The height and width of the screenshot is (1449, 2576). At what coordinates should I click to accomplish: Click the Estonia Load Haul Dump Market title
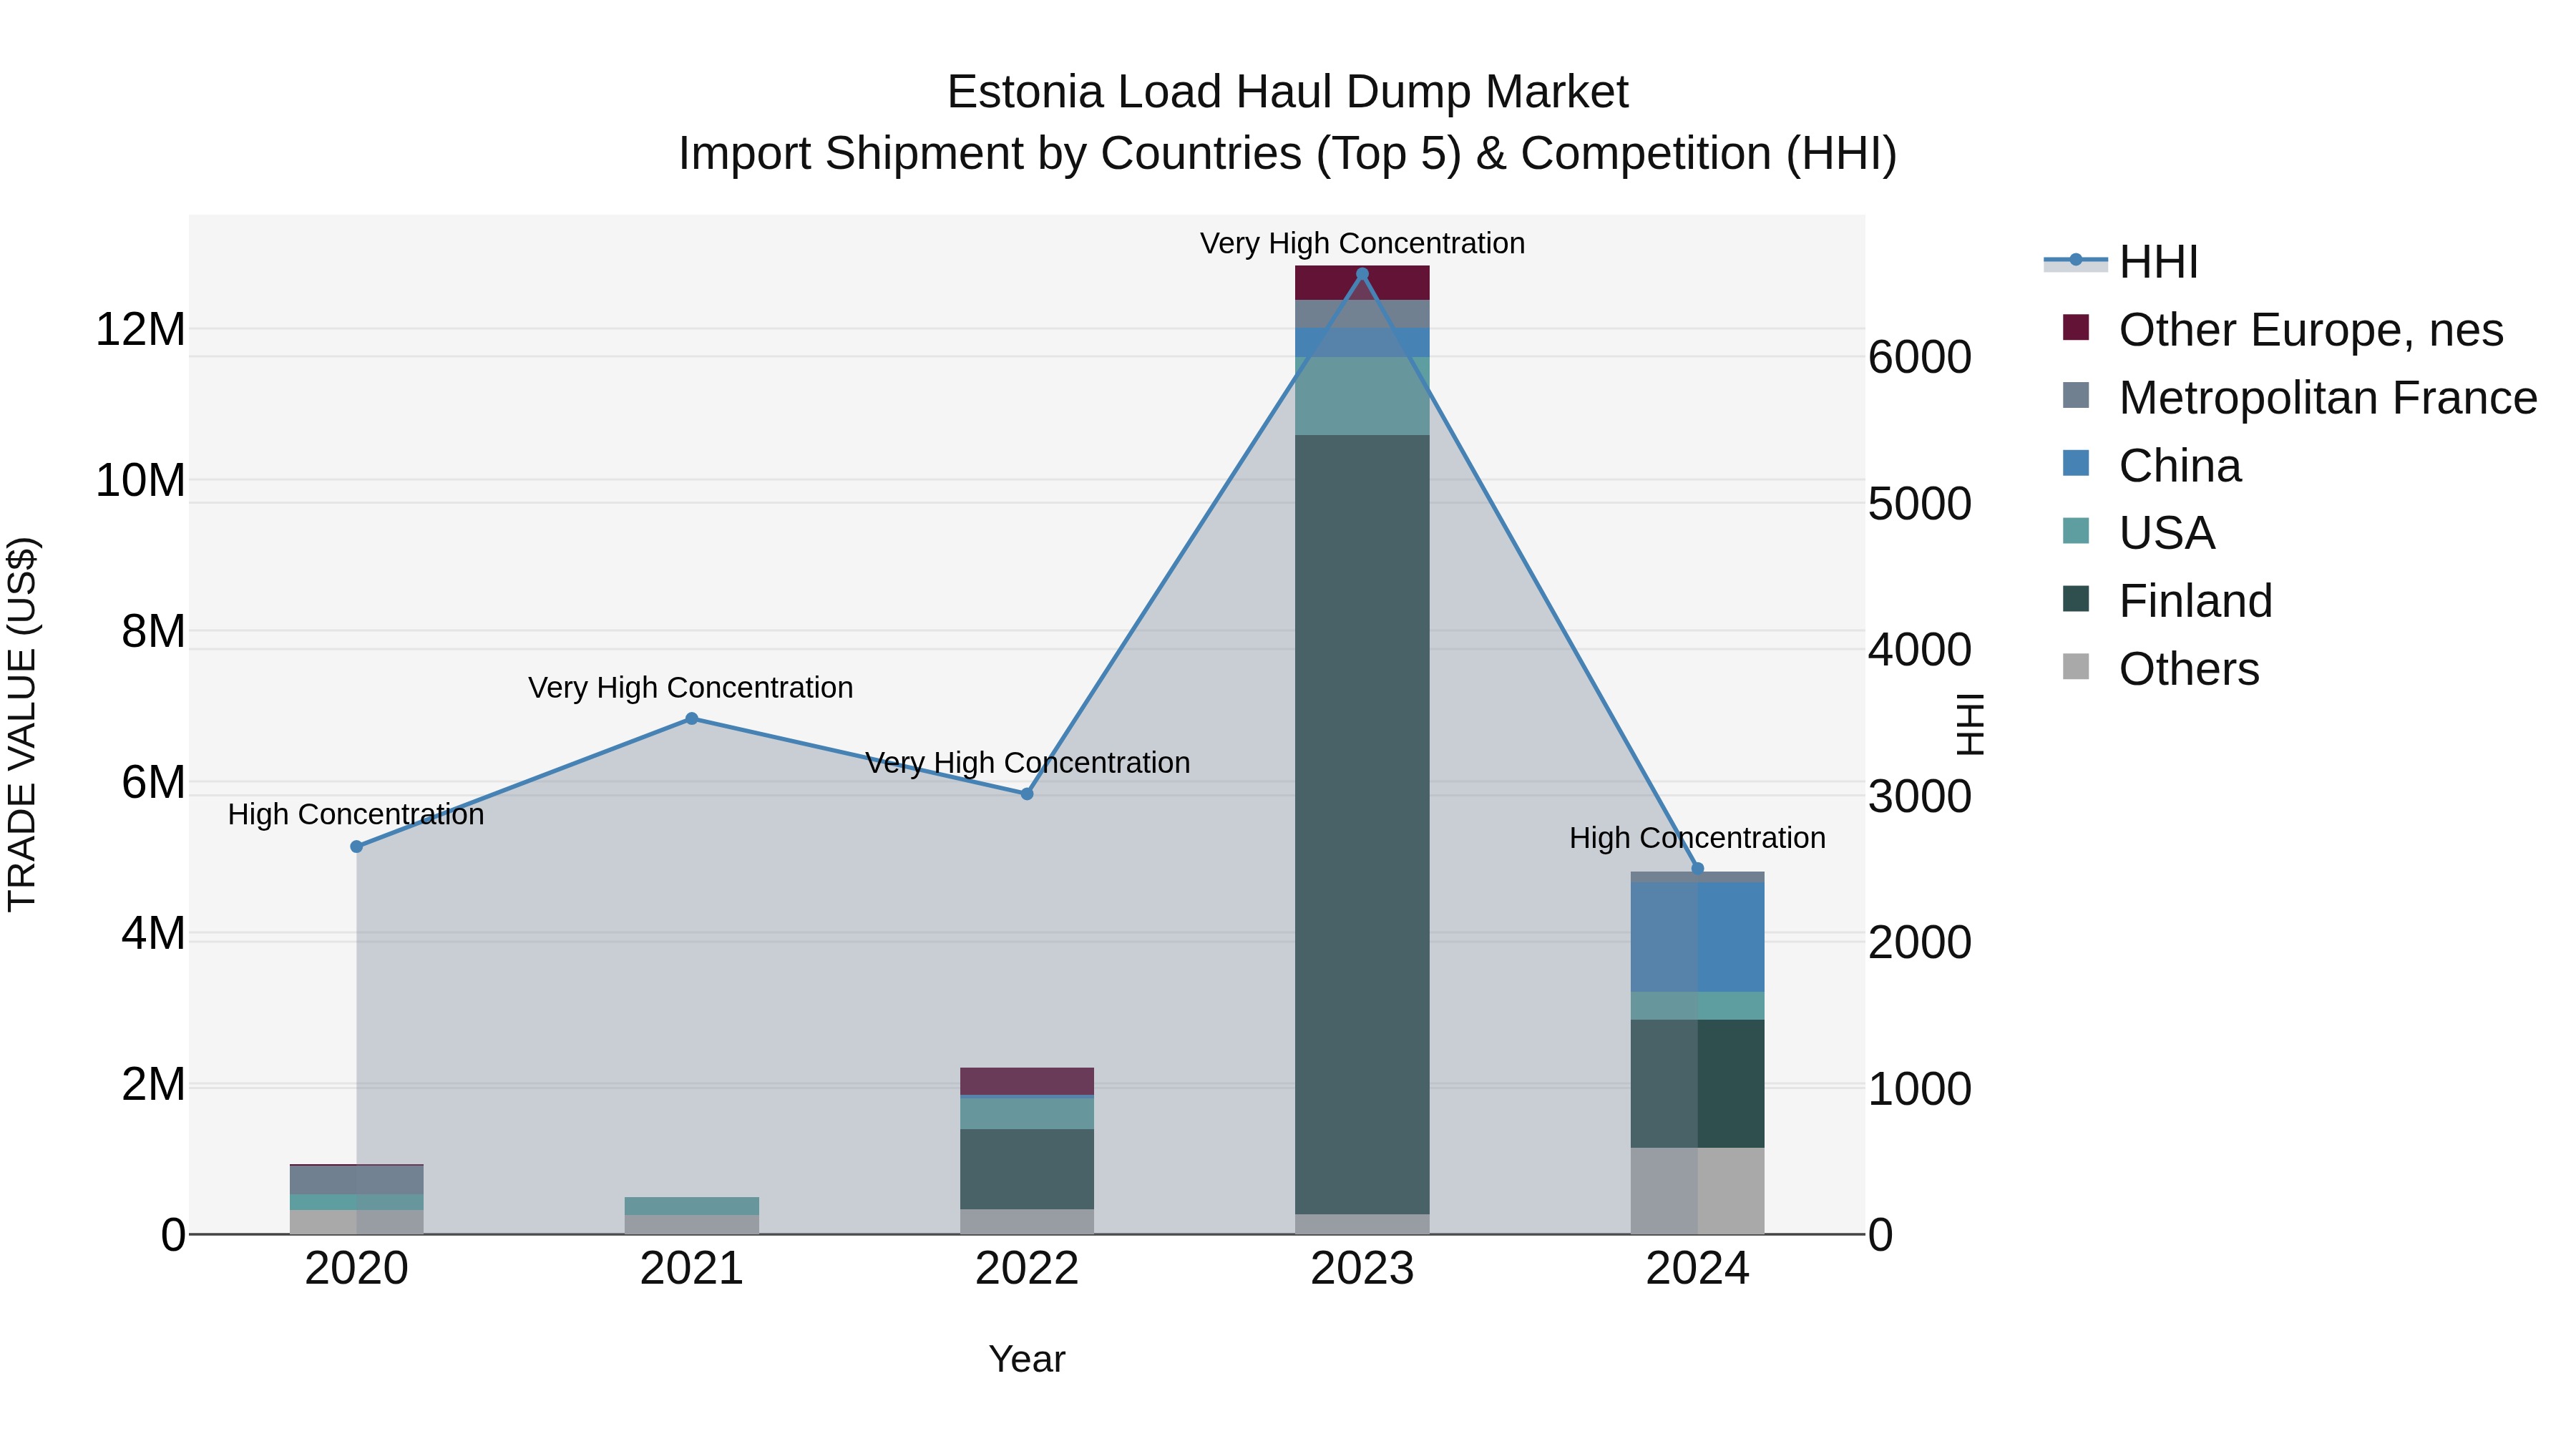(1288, 92)
